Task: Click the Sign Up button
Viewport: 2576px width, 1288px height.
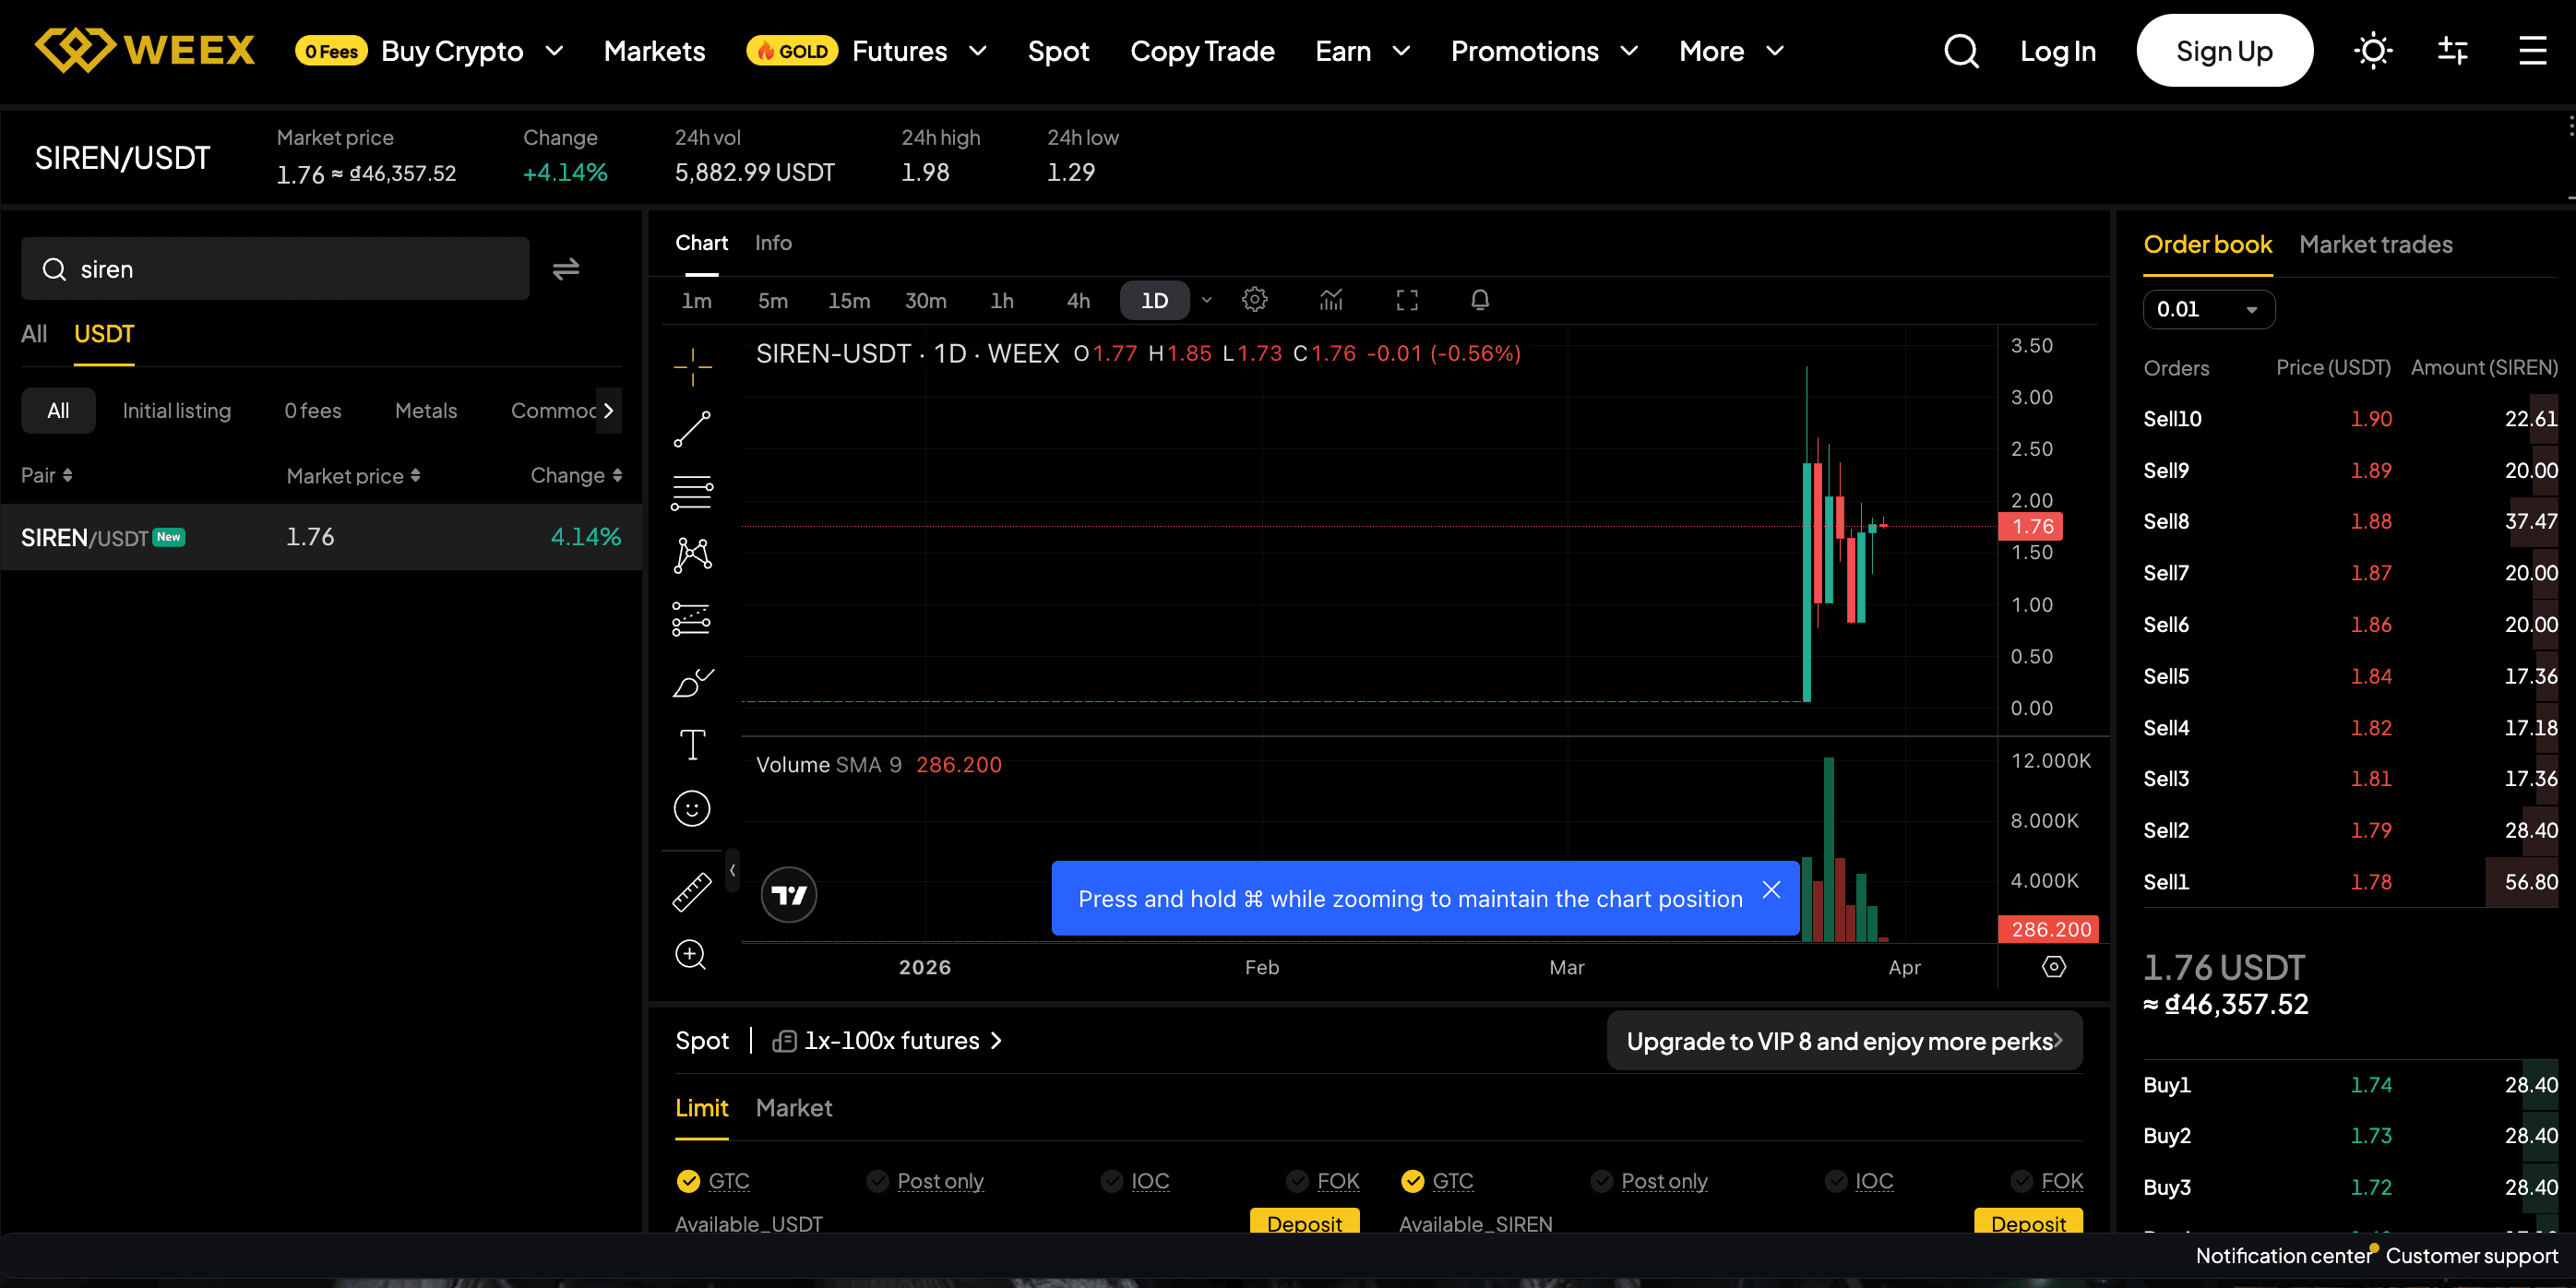Action: 2224,51
